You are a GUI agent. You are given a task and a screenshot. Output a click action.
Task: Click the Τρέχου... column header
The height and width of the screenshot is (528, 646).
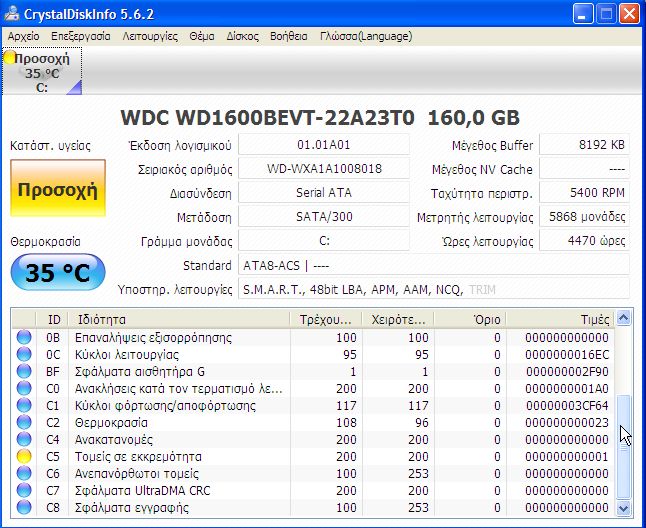326,319
